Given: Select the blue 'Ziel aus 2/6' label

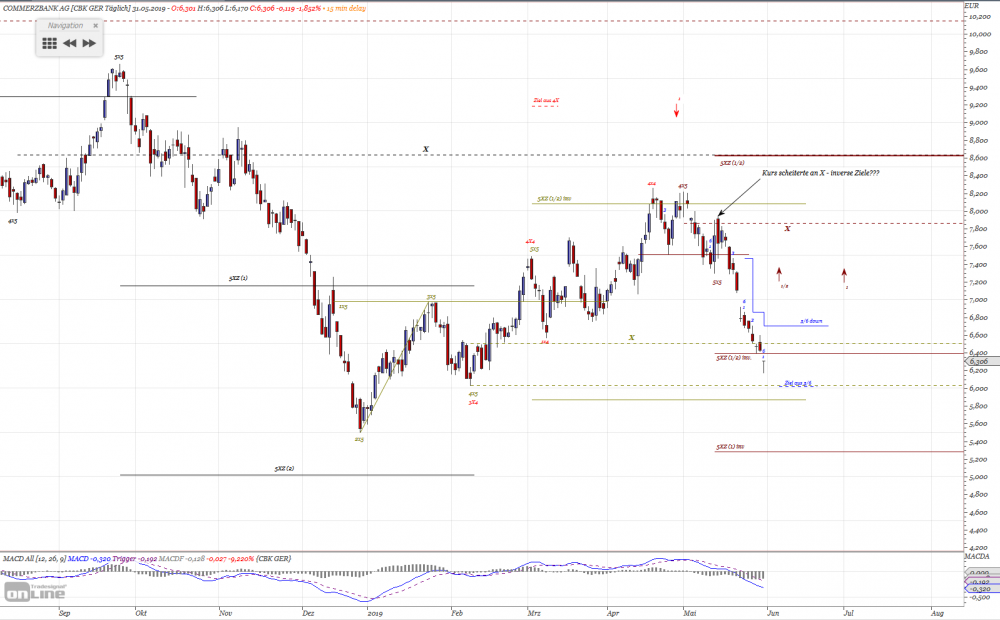Looking at the screenshot, I should (798, 383).
